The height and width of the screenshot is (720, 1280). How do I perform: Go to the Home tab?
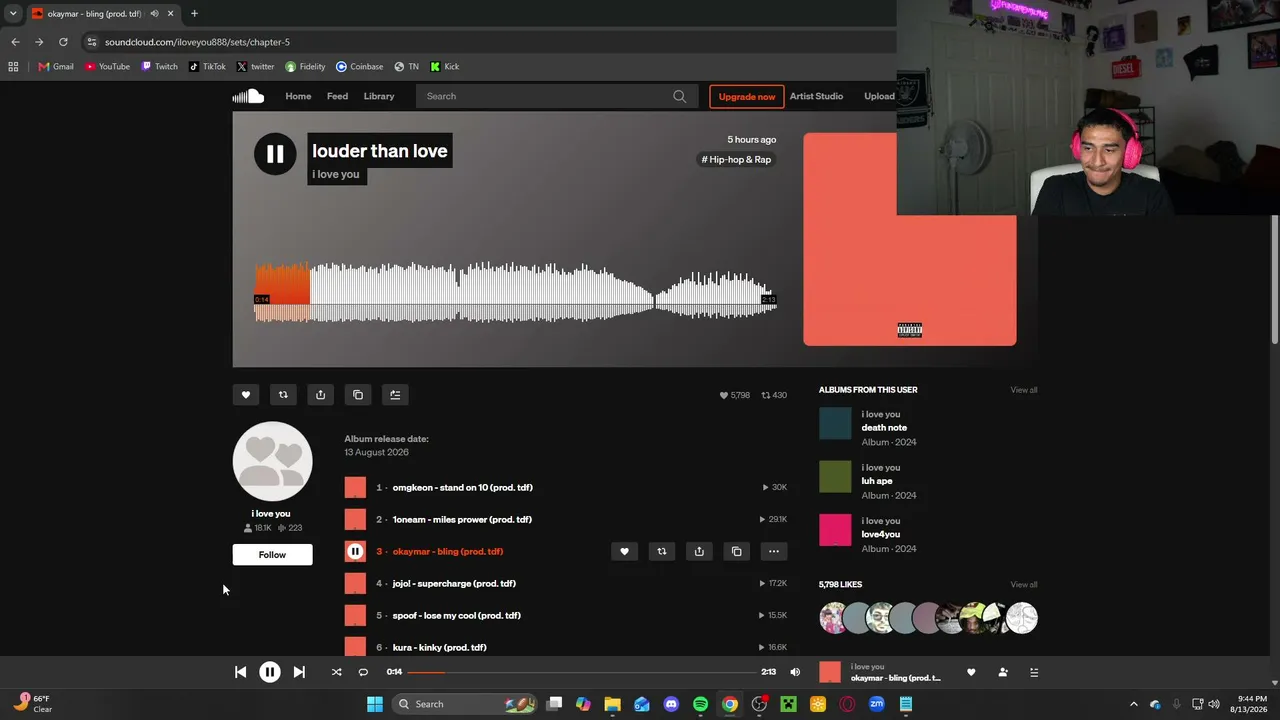pyautogui.click(x=298, y=96)
